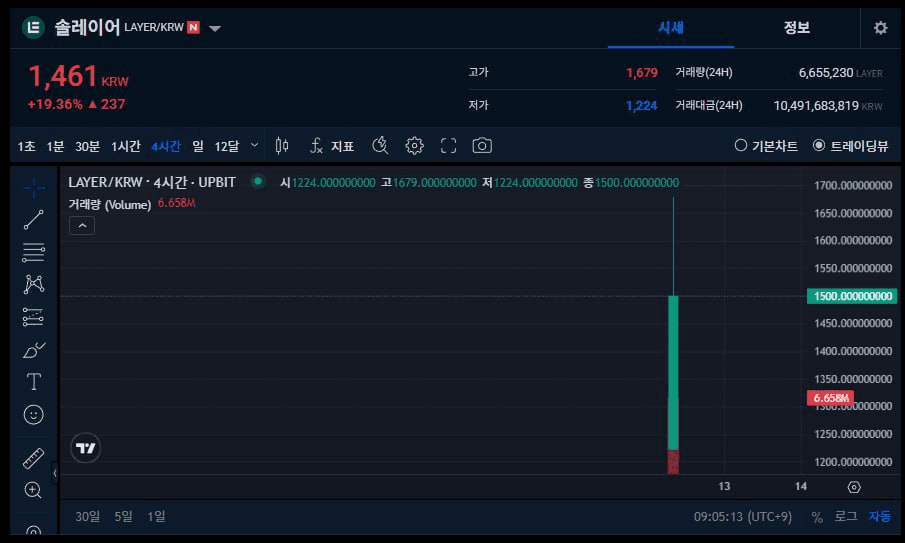Image resolution: width=905 pixels, height=543 pixels.
Task: Open page settings gear at top right
Action: [x=880, y=28]
